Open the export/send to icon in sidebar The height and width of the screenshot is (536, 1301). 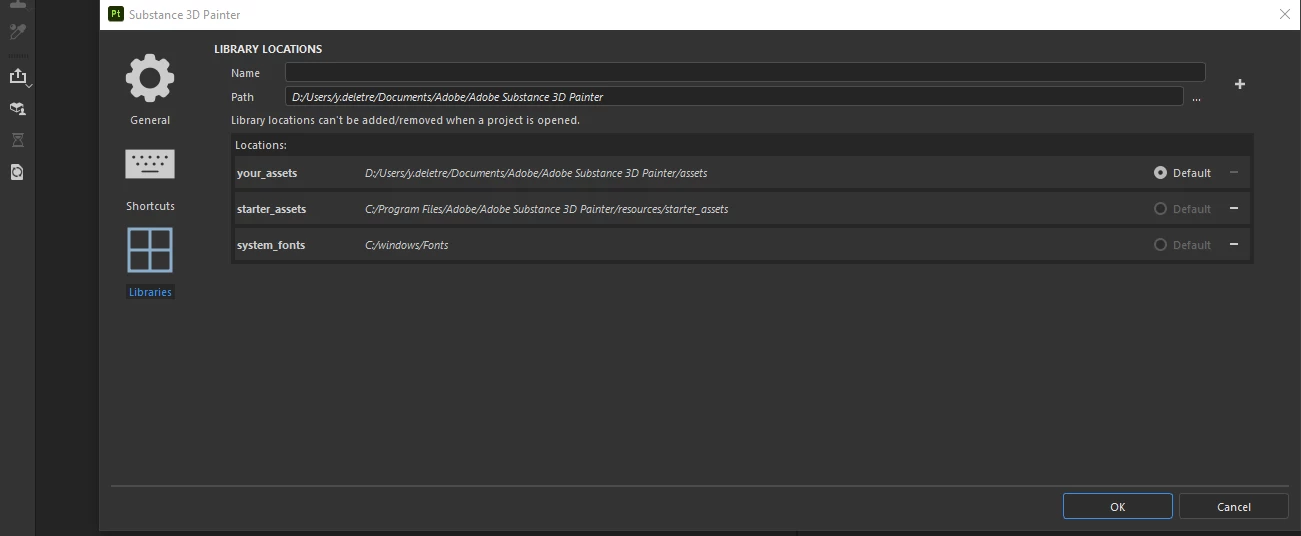click(18, 76)
